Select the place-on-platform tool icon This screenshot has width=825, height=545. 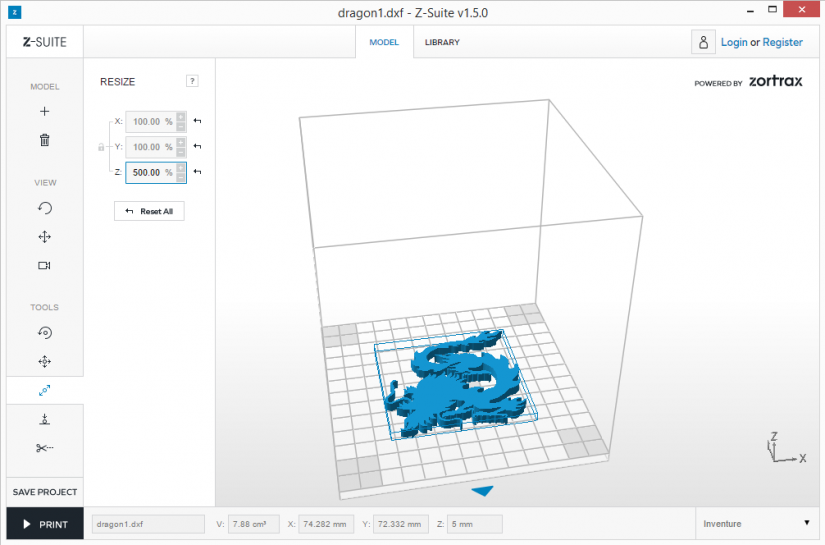coord(45,419)
